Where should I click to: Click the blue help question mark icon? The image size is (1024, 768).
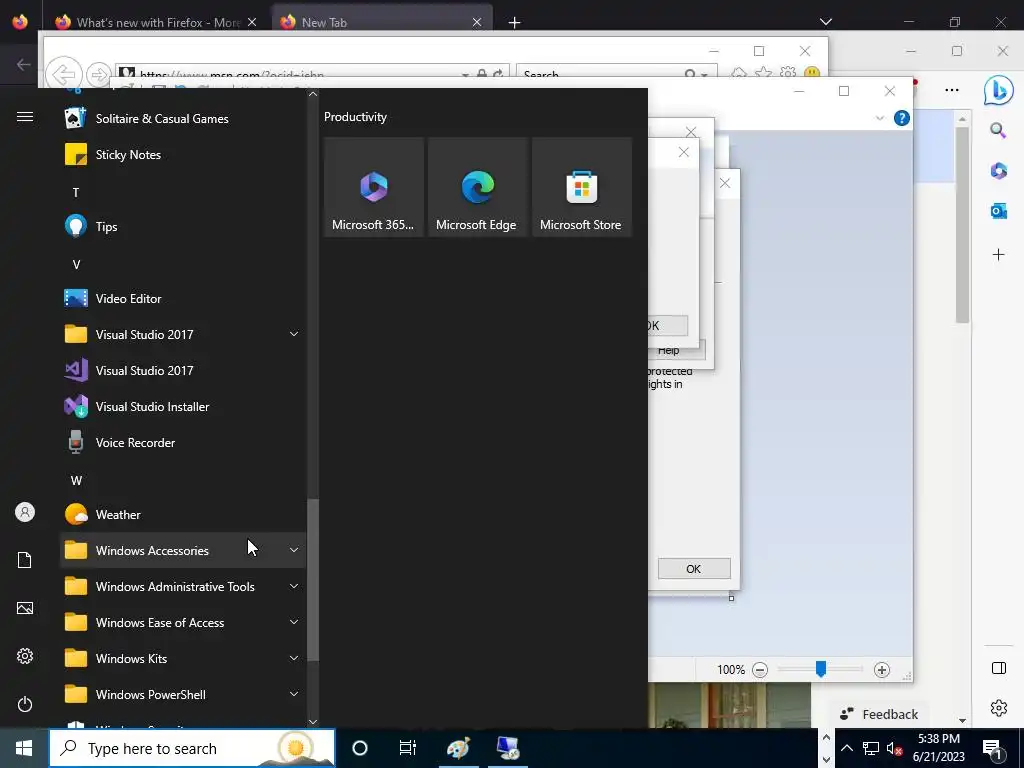tap(902, 118)
